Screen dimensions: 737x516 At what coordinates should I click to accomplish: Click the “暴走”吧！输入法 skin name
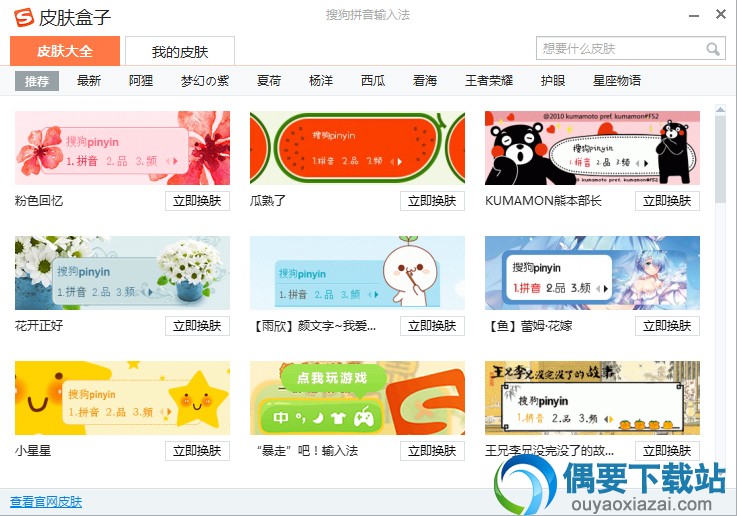(307, 451)
